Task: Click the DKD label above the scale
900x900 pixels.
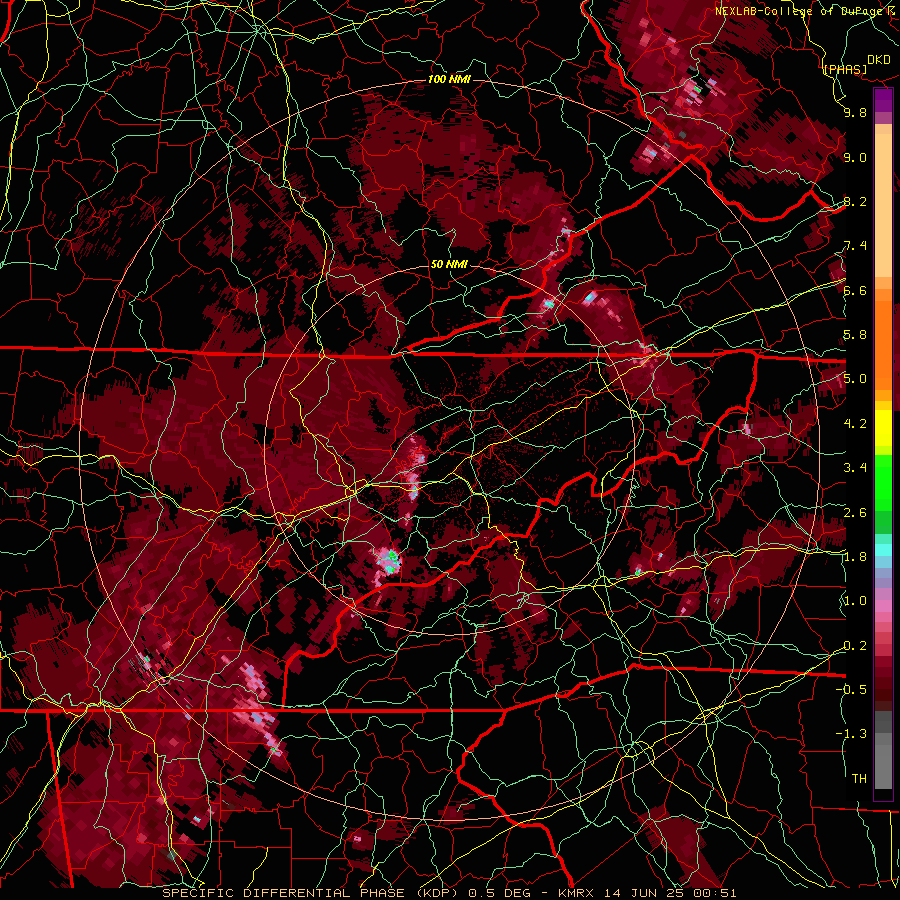Action: (878, 60)
